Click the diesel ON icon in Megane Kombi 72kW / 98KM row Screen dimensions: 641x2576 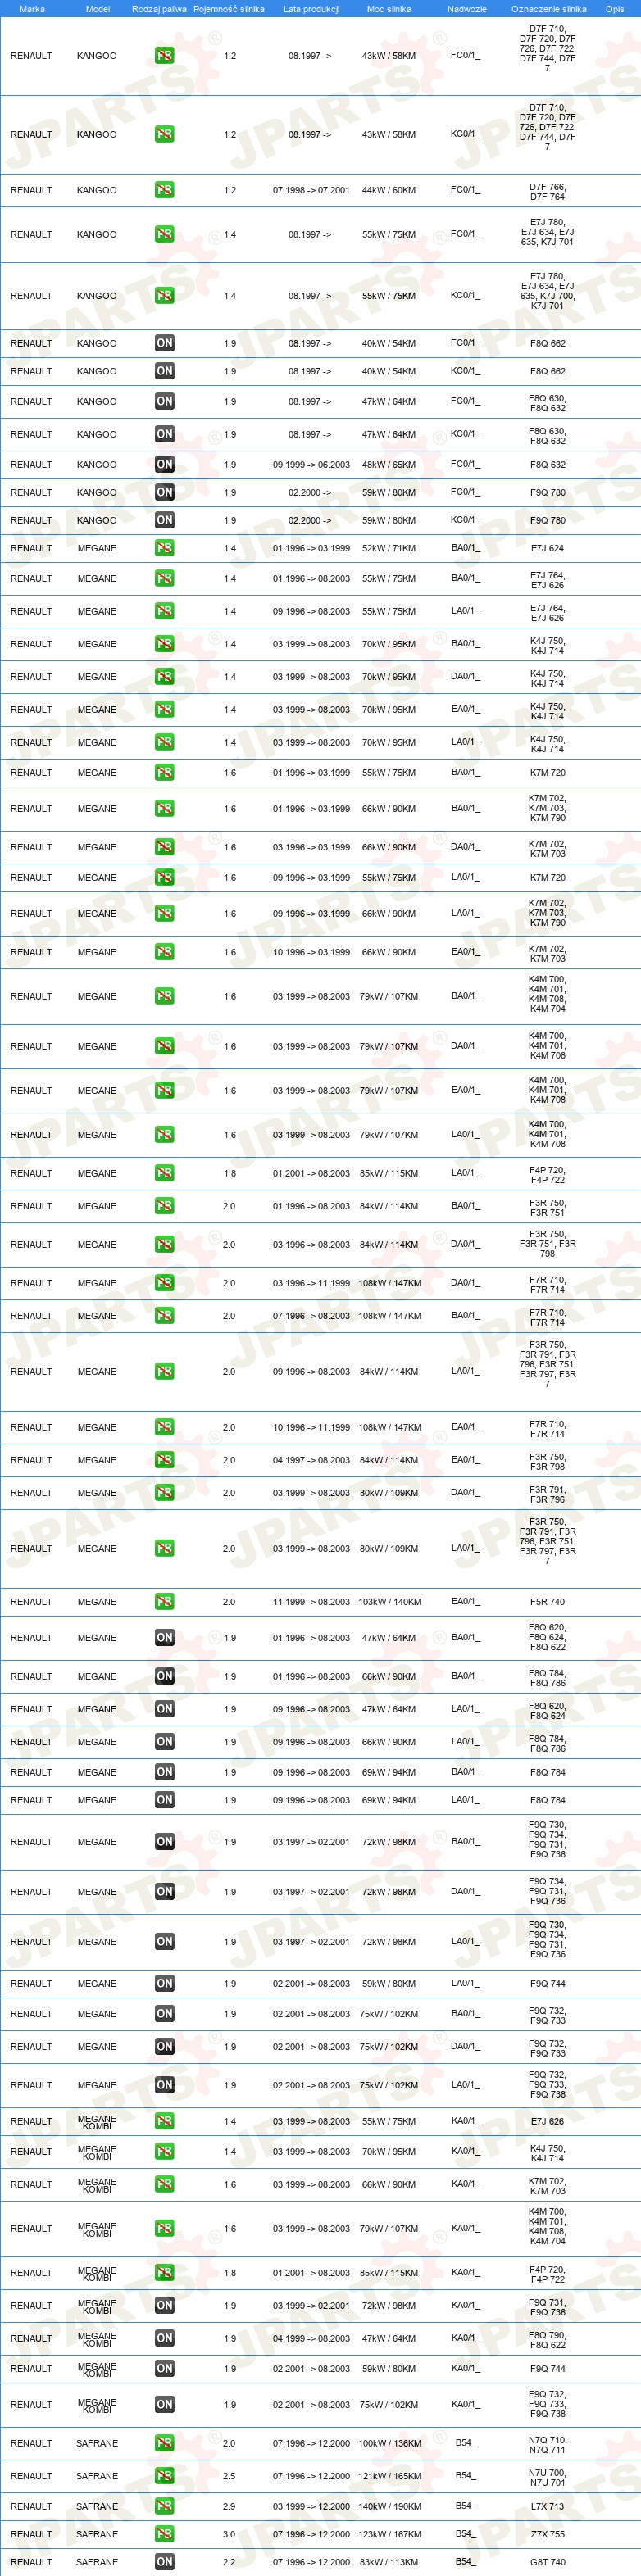(165, 2306)
